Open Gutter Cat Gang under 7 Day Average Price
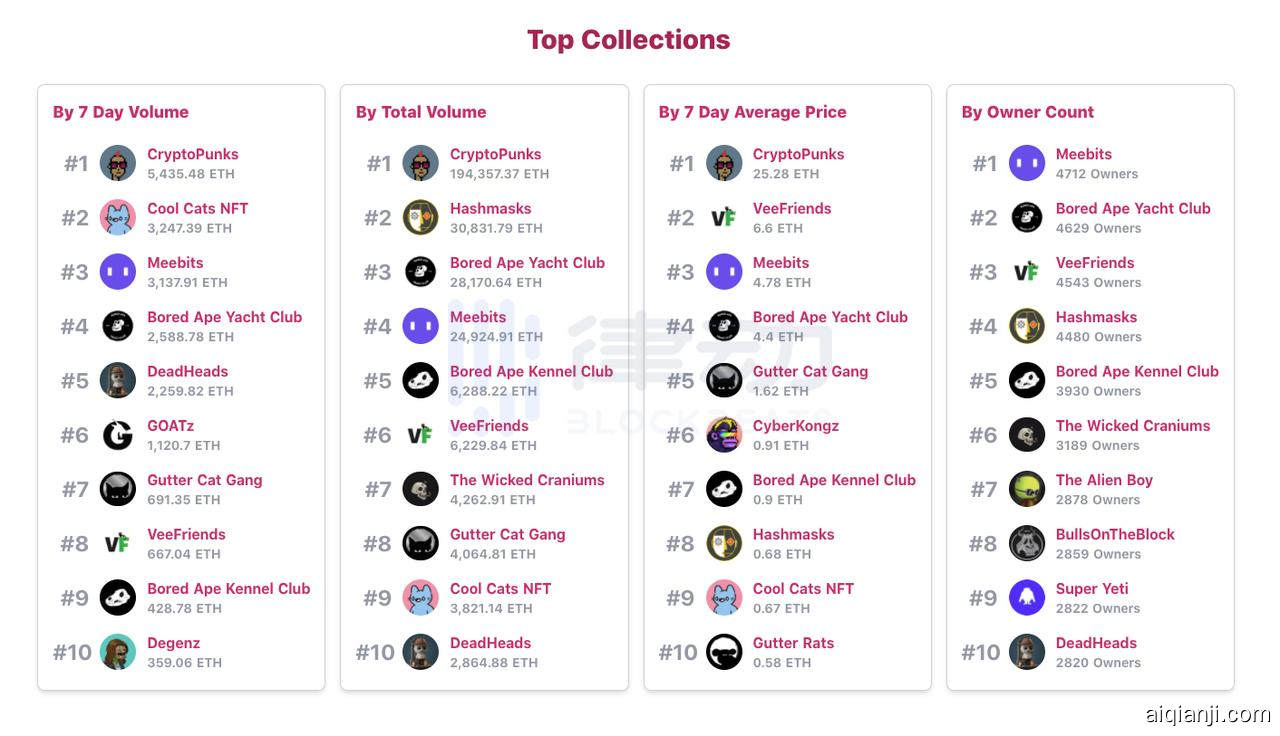Viewport: 1280px width, 736px height. click(x=810, y=371)
